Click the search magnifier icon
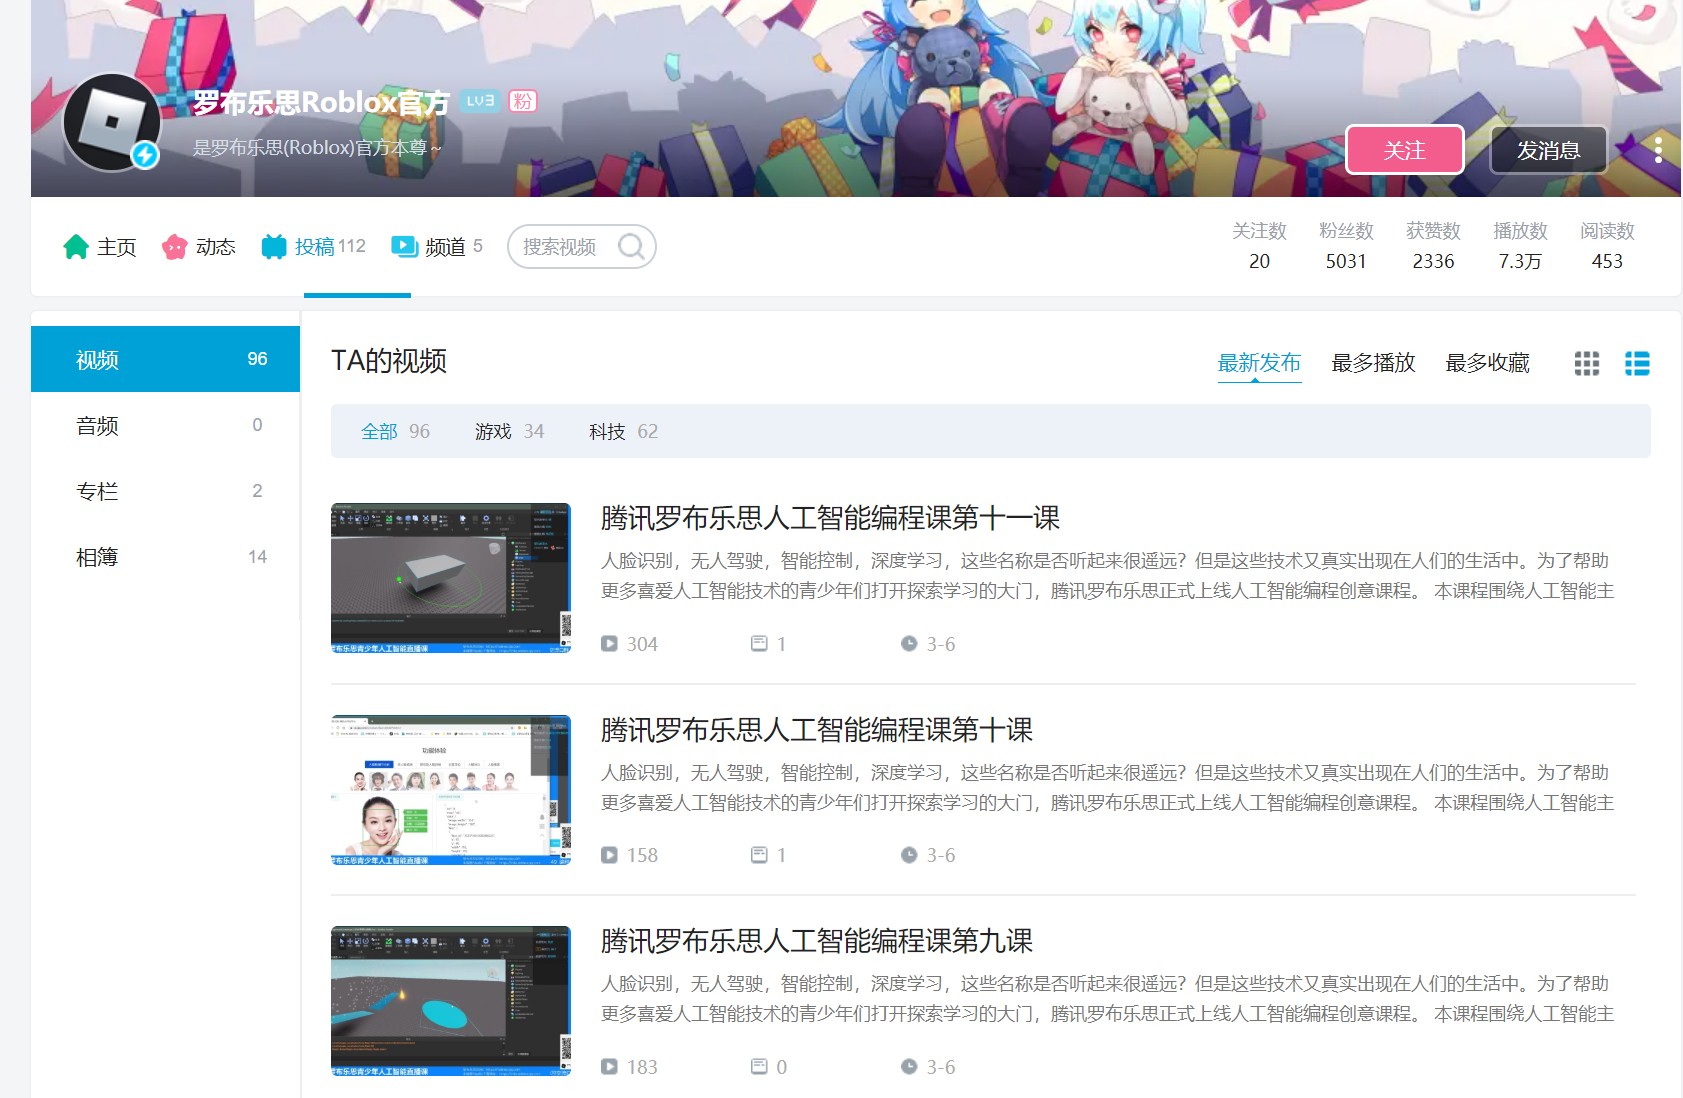 [631, 246]
